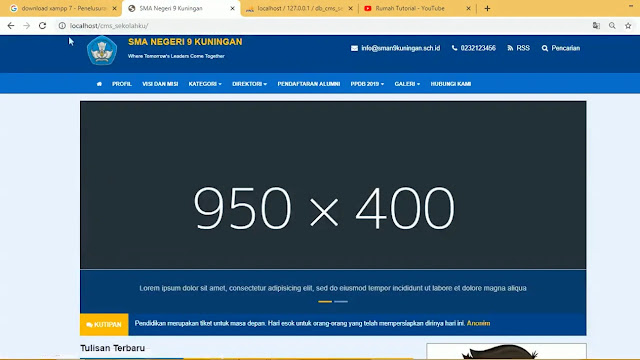
Task: Select the second gray slide indicator
Action: tap(341, 302)
